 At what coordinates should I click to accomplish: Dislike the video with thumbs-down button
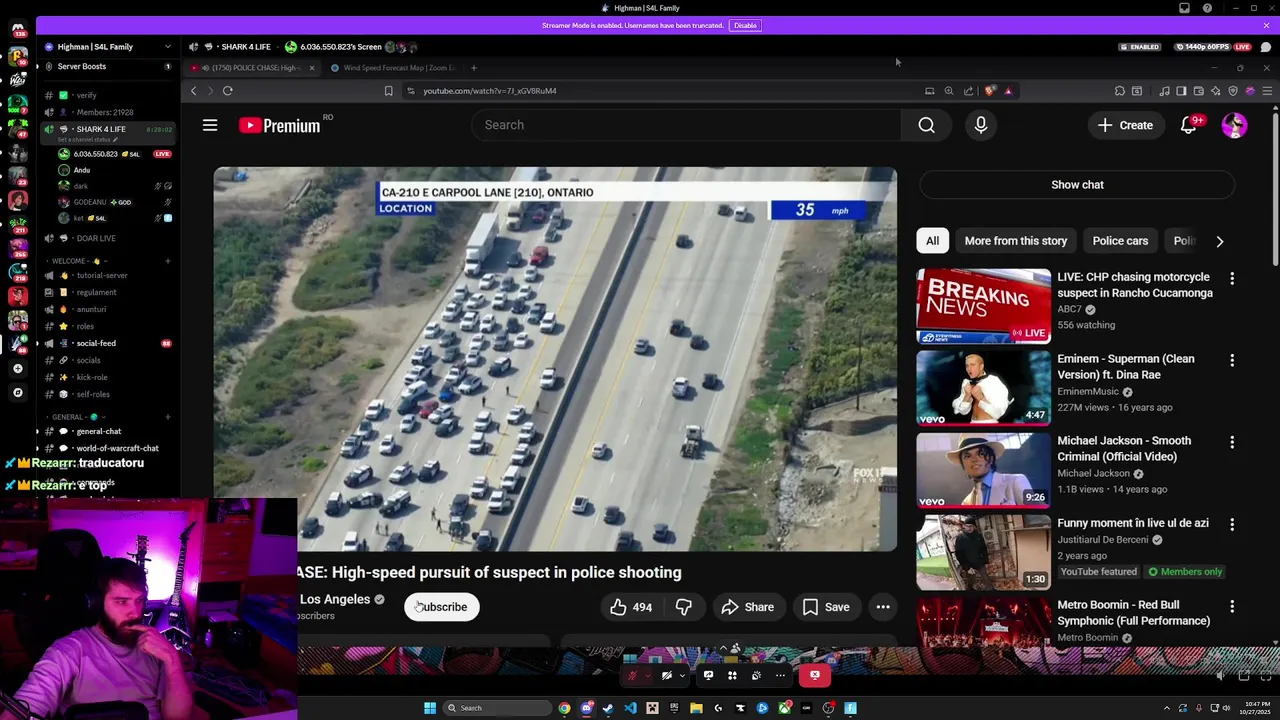pos(684,607)
